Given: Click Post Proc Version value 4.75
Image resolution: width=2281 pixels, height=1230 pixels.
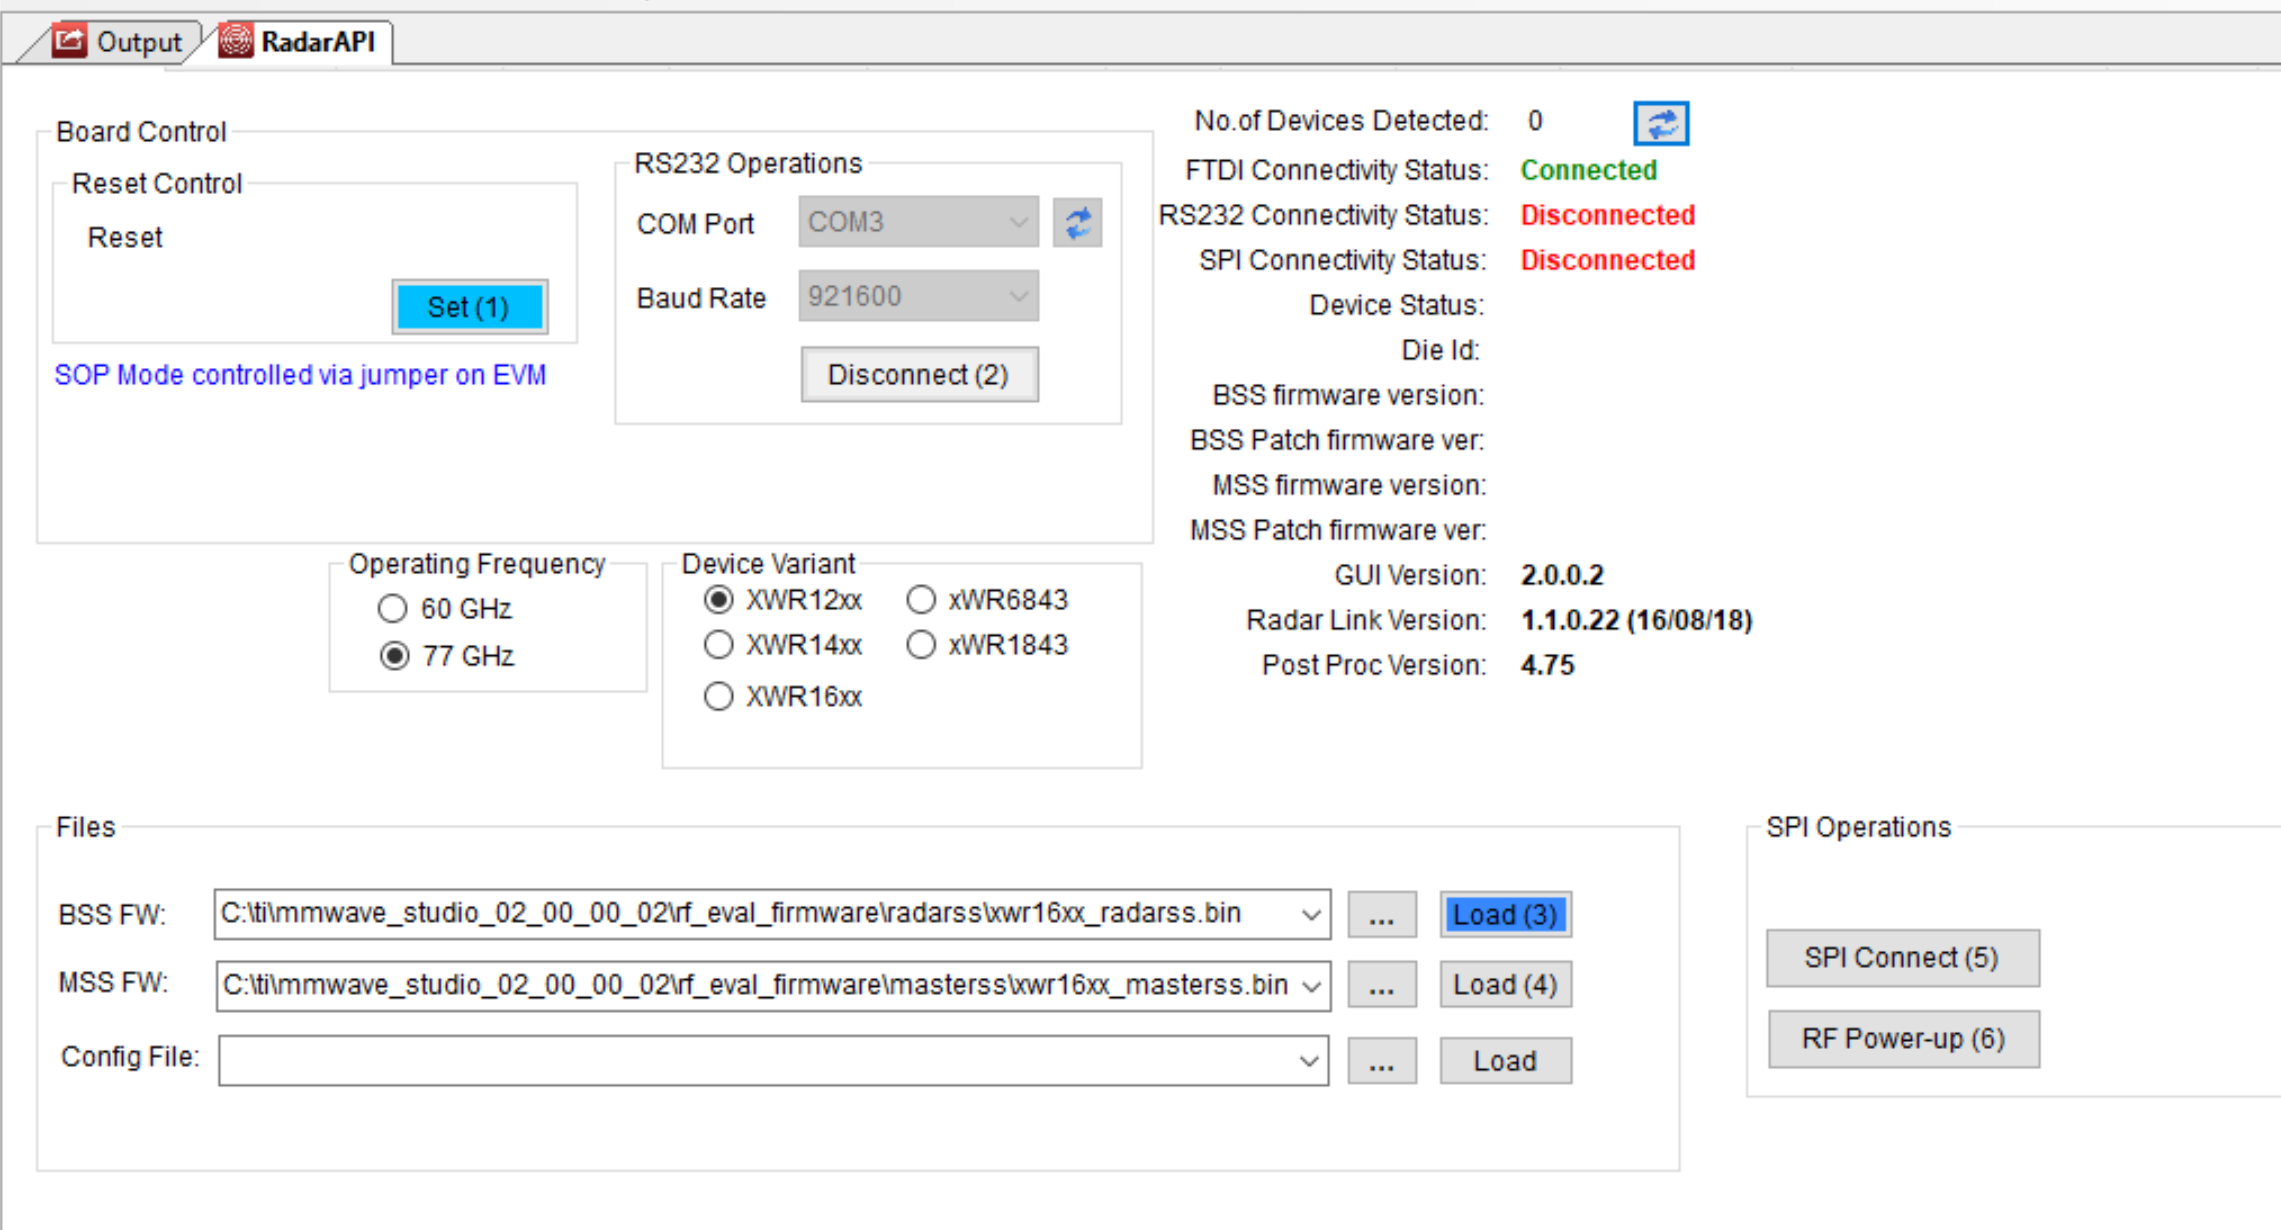Looking at the screenshot, I should (x=1548, y=665).
